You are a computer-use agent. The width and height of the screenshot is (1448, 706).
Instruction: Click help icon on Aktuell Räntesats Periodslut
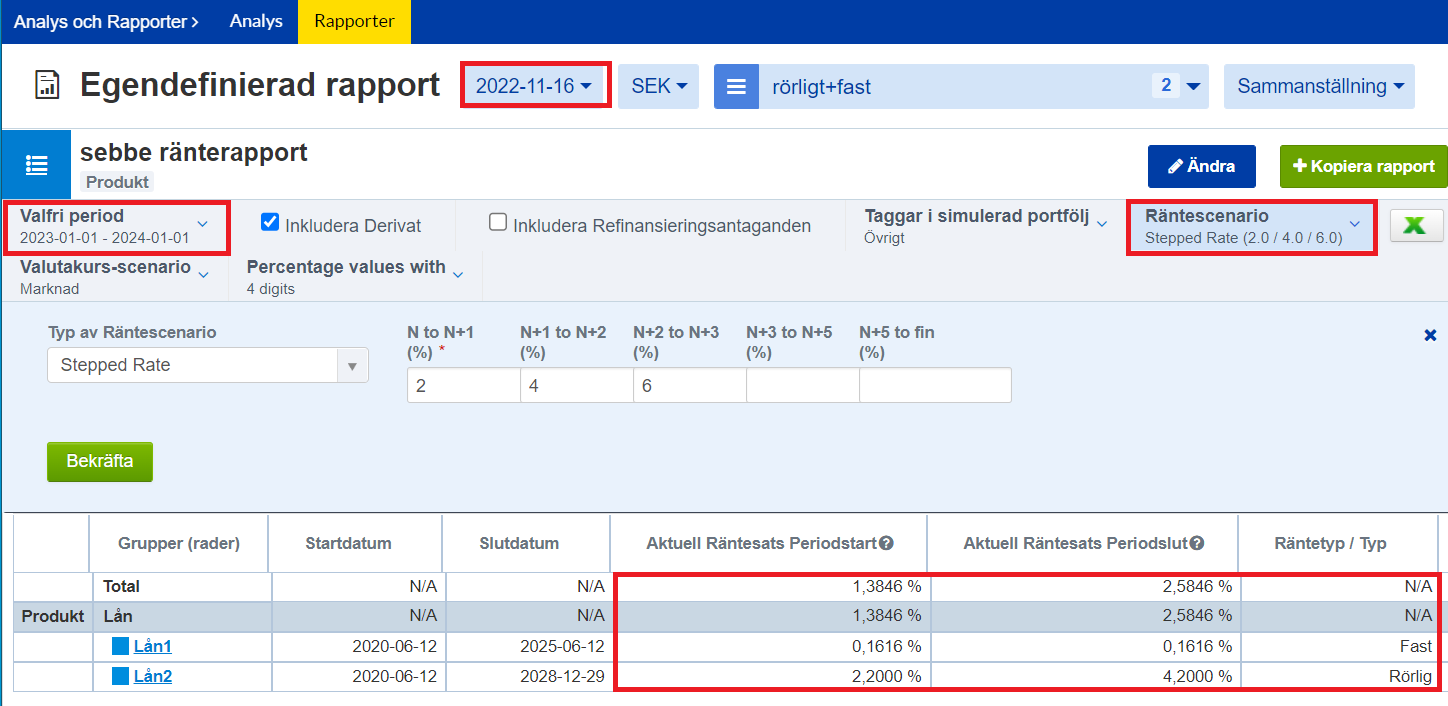click(1197, 544)
